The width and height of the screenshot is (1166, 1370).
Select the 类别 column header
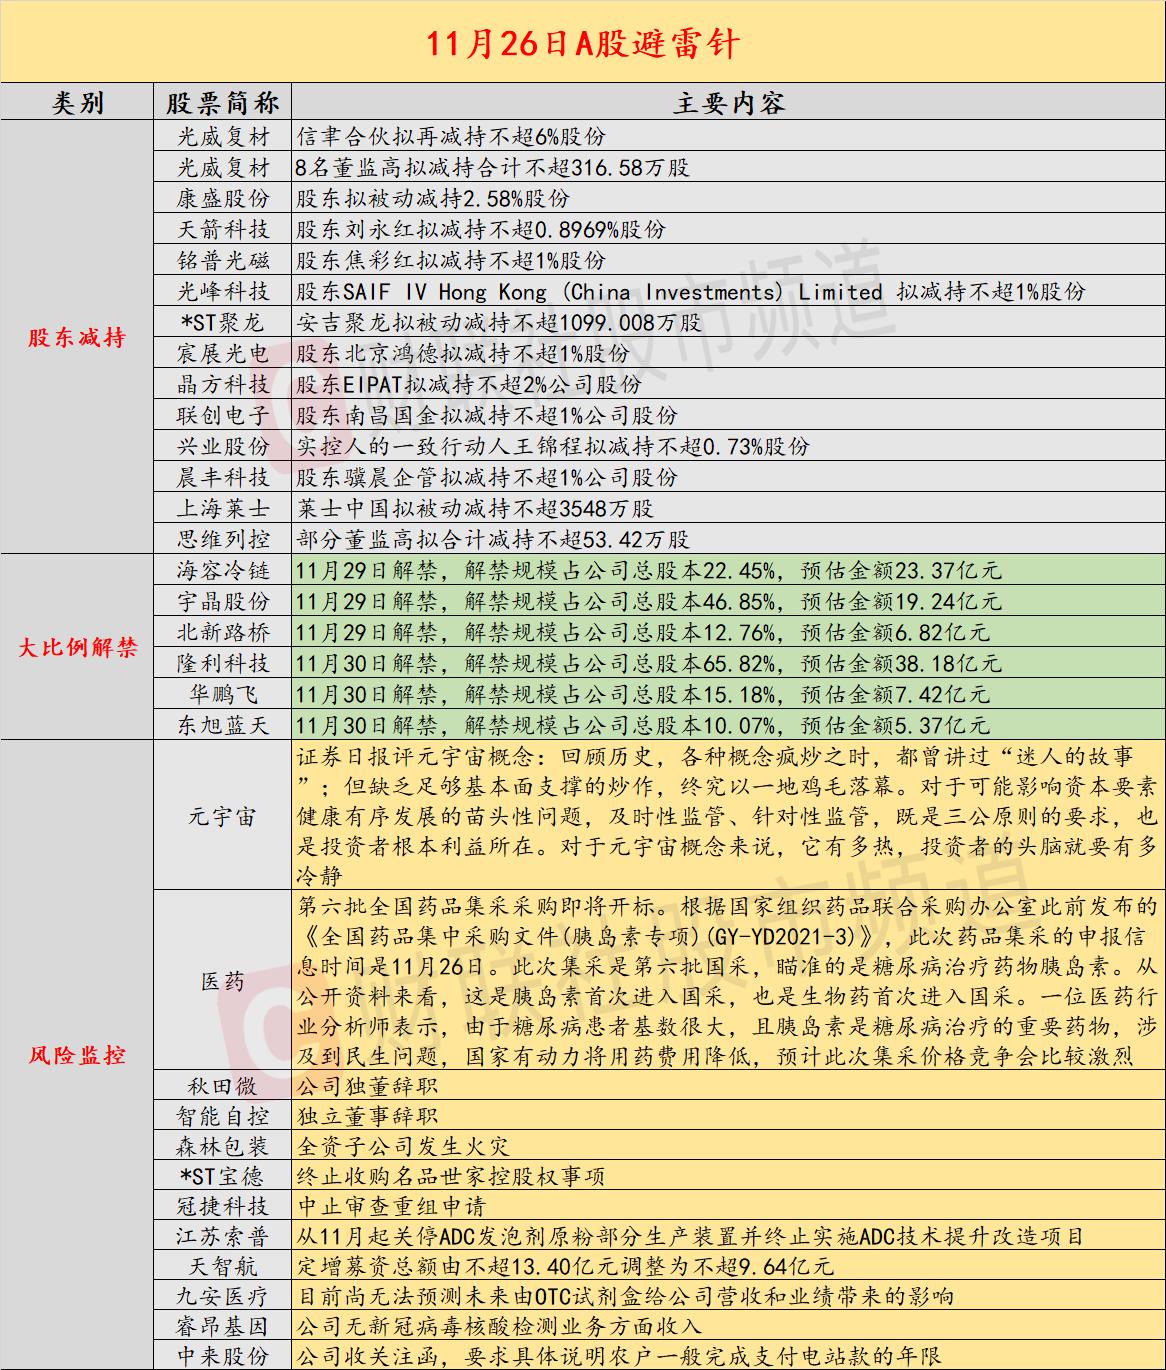point(77,103)
